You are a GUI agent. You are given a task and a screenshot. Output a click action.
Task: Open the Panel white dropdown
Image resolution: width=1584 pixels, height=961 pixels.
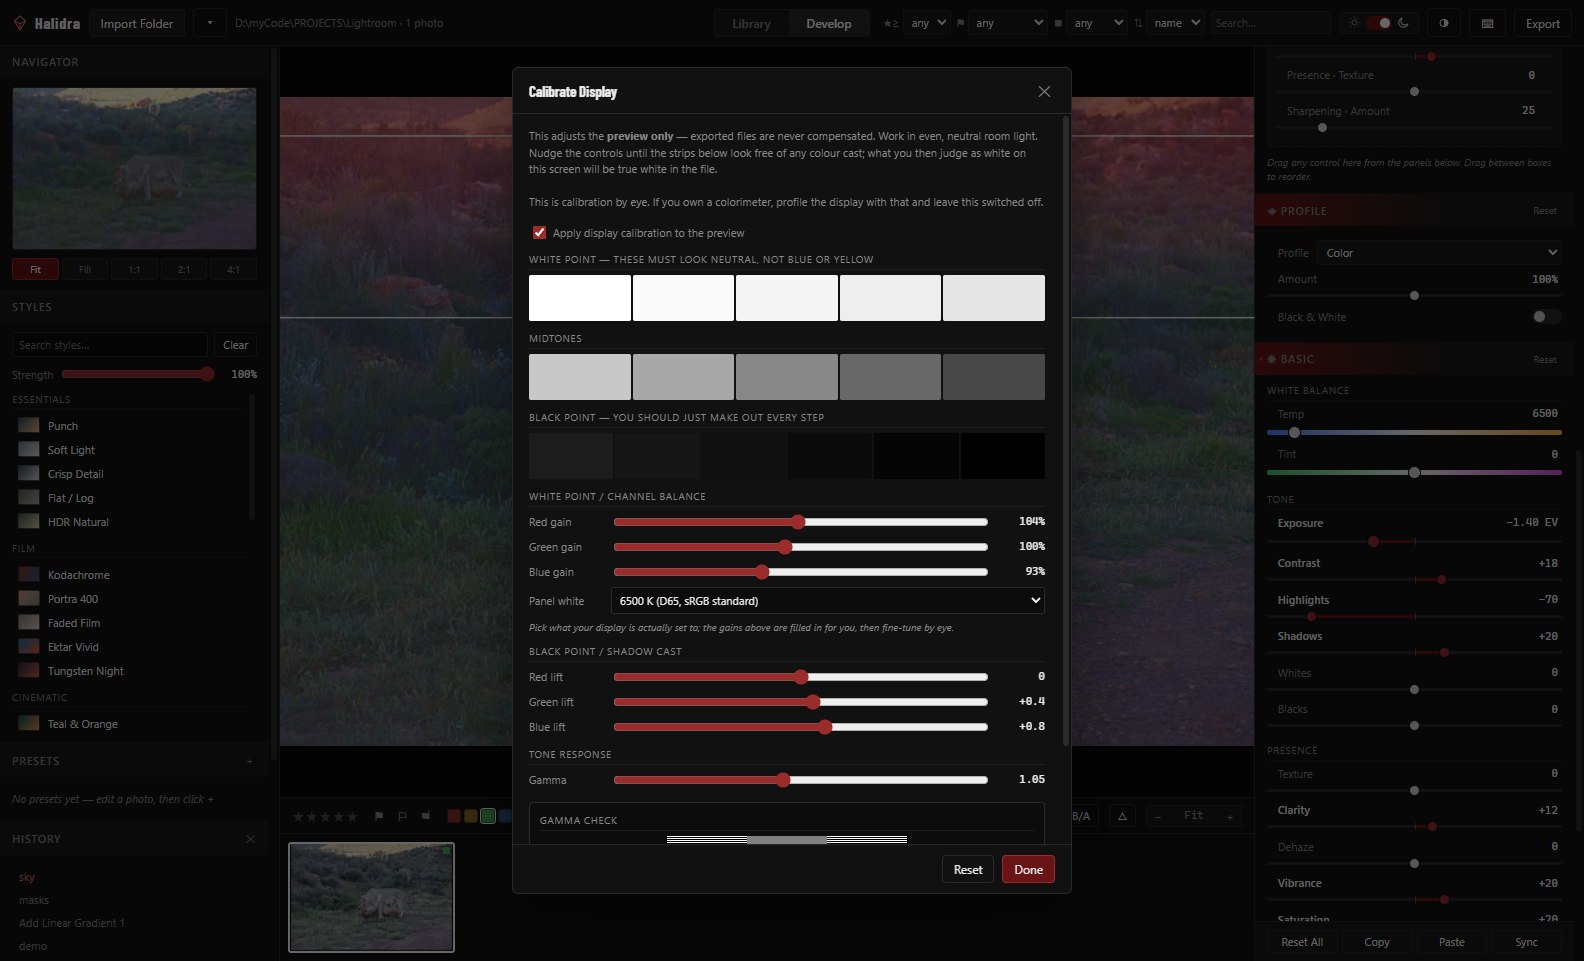(828, 600)
